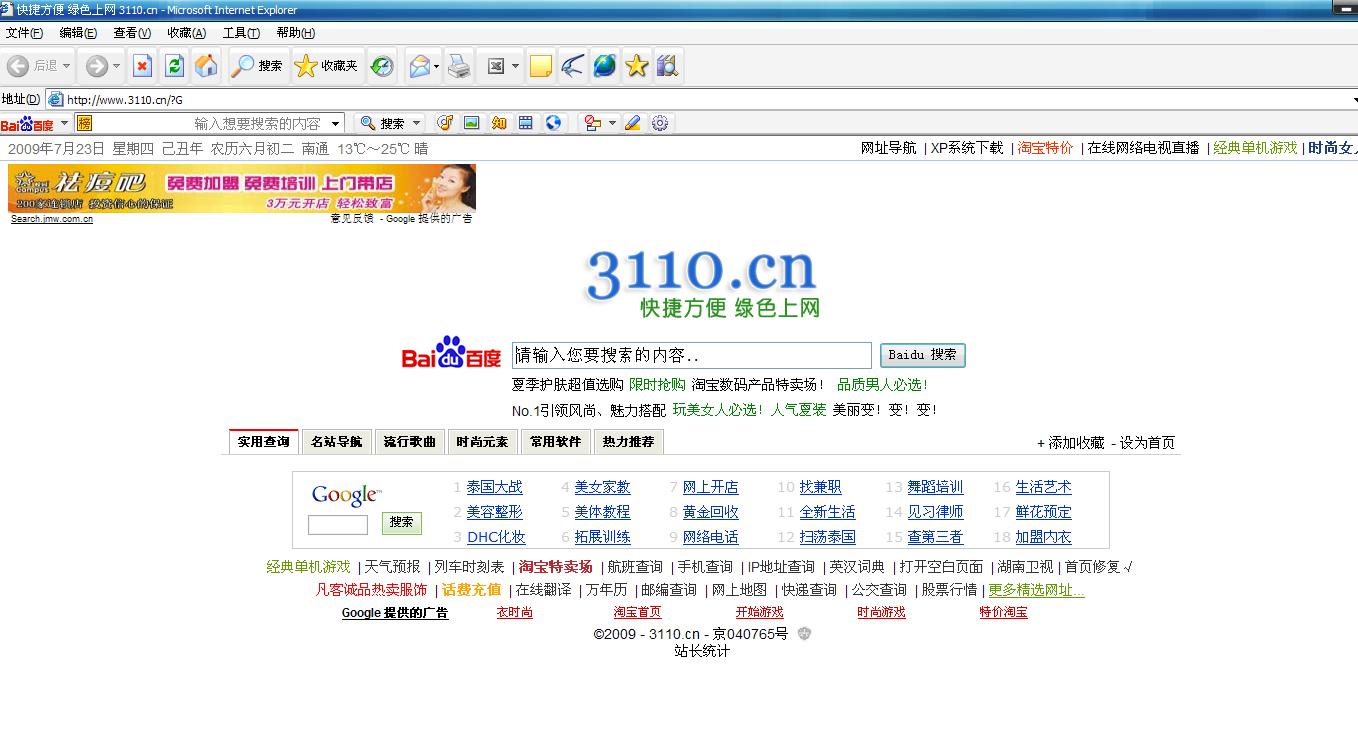The width and height of the screenshot is (1358, 730).
Task: Click the 设为首页 link
Action: point(1147,443)
